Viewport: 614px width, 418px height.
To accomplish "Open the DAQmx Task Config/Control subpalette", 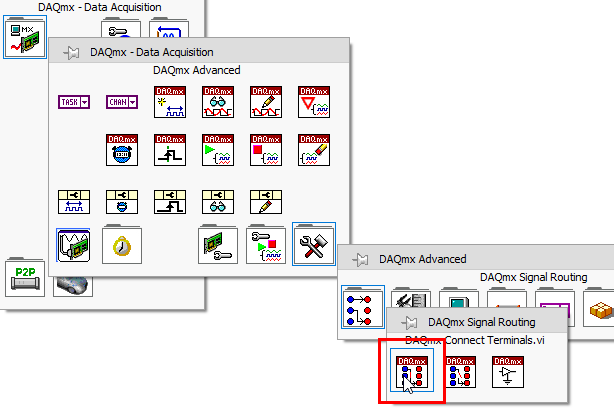I will point(266,244).
